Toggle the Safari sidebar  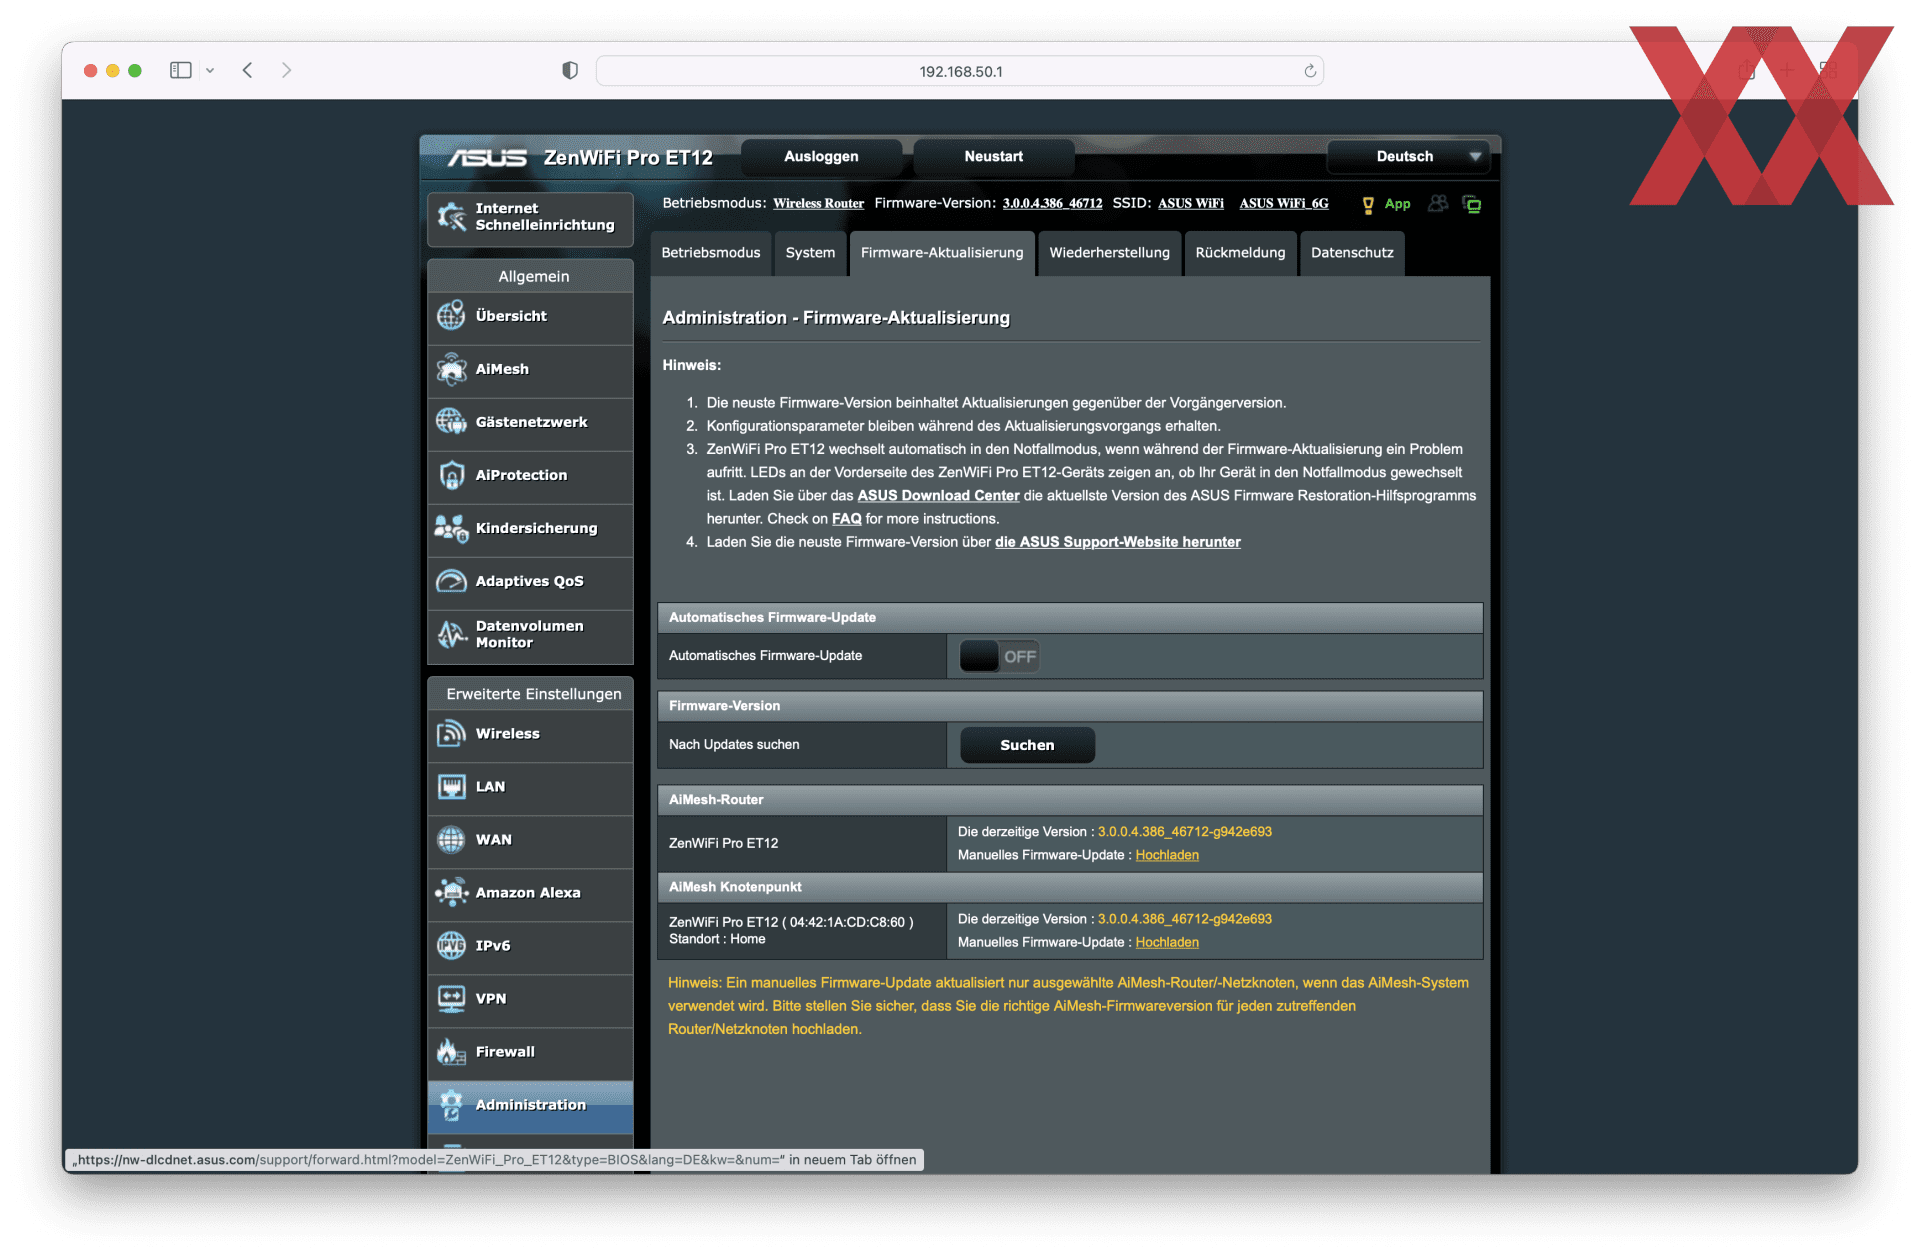click(180, 70)
